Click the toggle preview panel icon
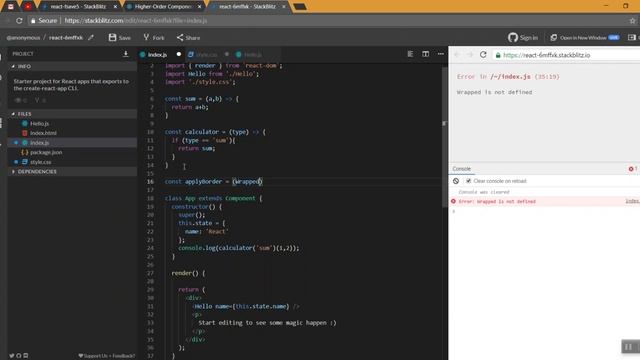The width and height of the screenshot is (640, 360). [632, 38]
